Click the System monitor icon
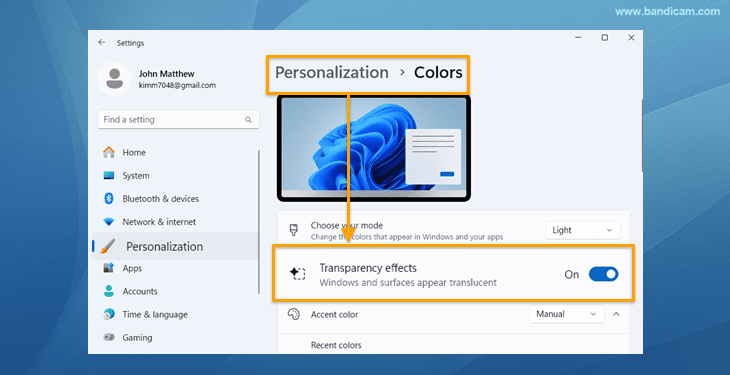The image size is (730, 375). [x=108, y=176]
